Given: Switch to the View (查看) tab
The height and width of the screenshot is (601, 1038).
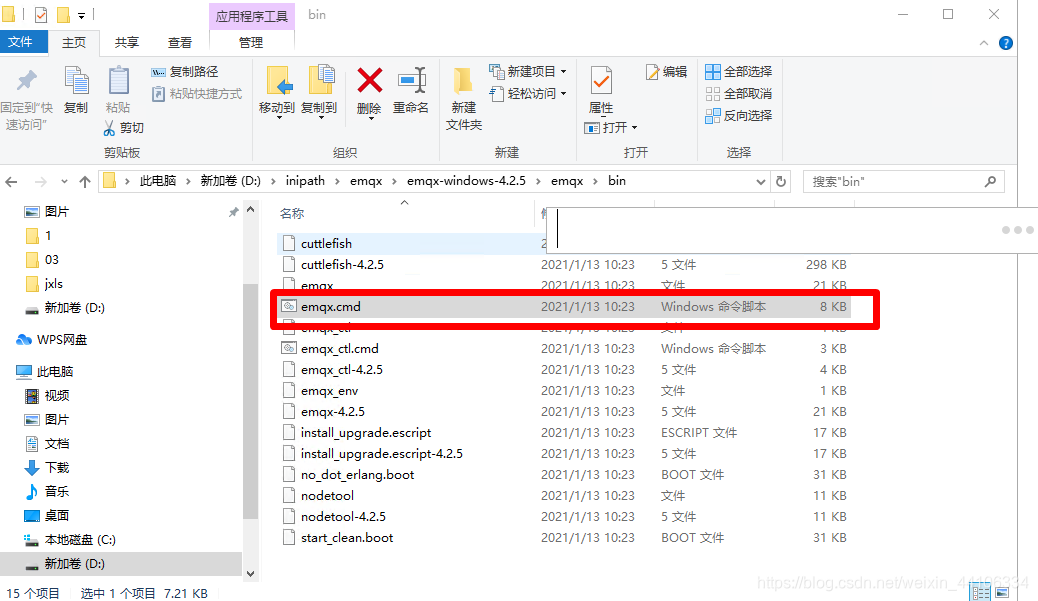Looking at the screenshot, I should pos(179,42).
